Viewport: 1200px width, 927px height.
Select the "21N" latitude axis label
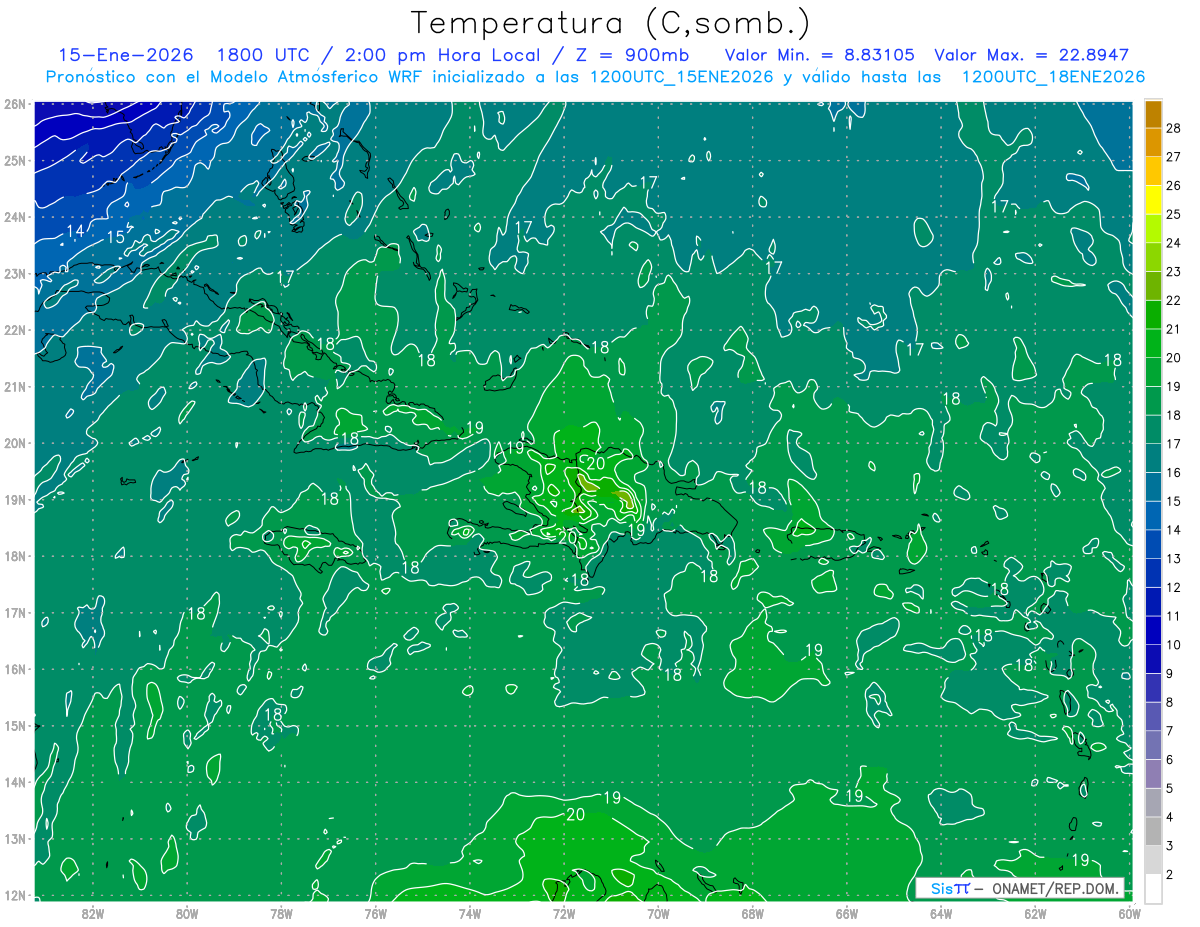coord(14,386)
